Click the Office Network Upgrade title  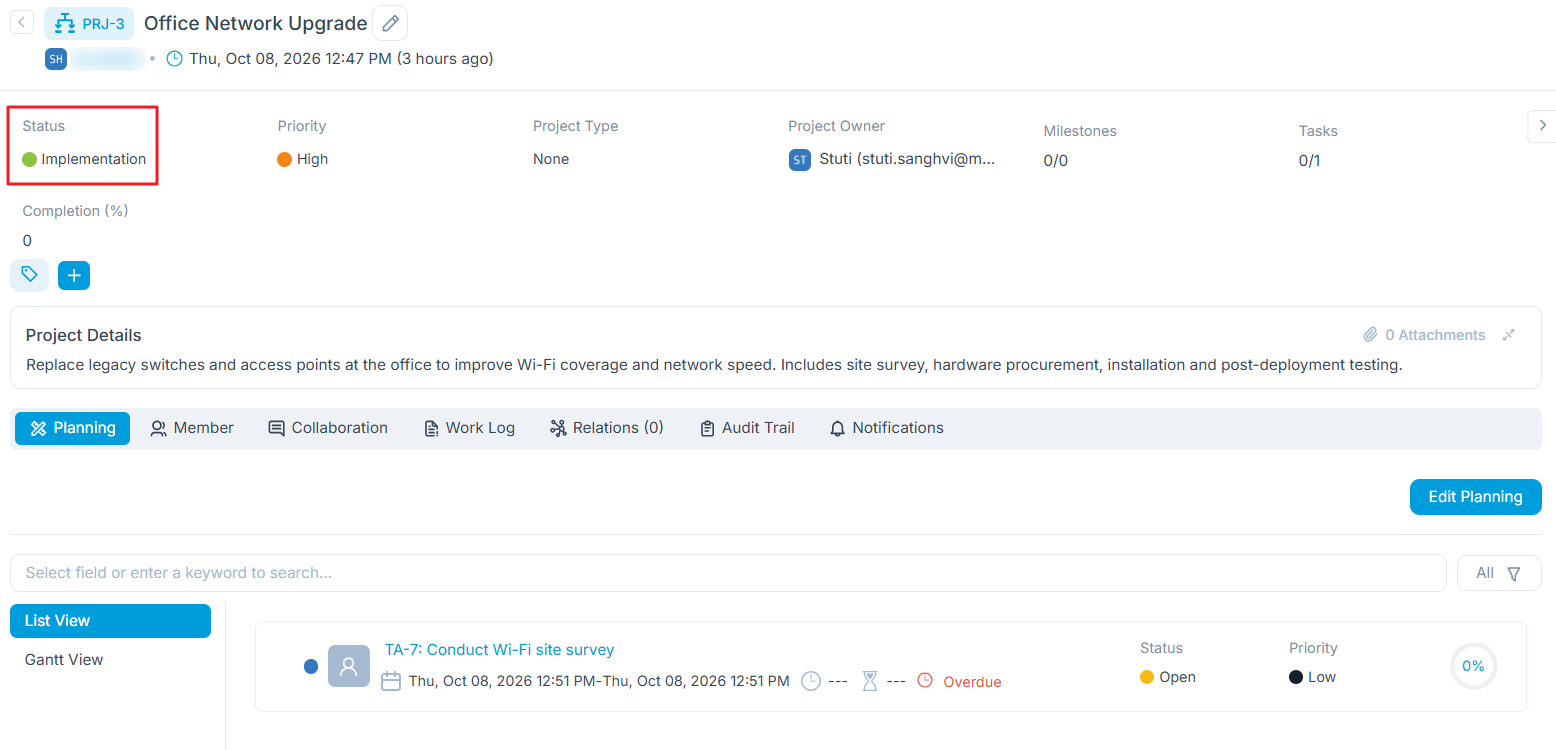(256, 23)
